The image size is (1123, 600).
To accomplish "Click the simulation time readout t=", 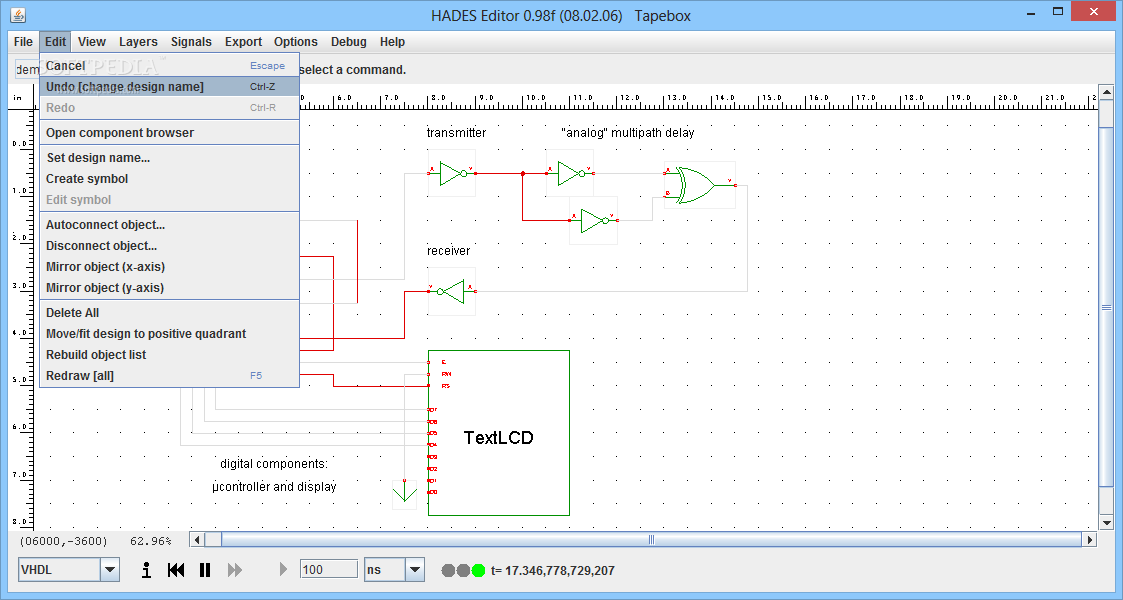I will tap(553, 571).
